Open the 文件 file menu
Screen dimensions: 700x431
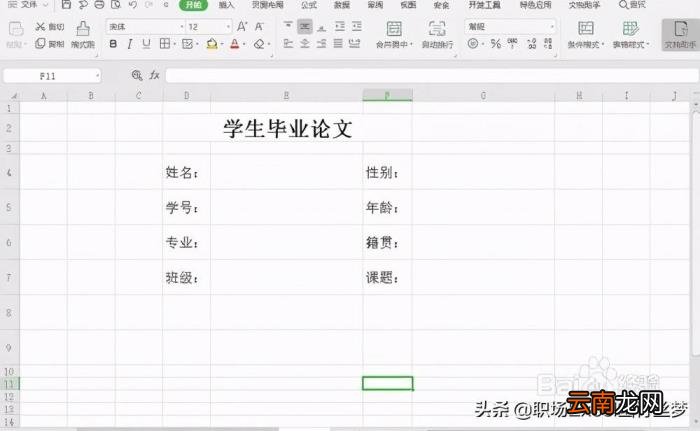[x=27, y=4]
